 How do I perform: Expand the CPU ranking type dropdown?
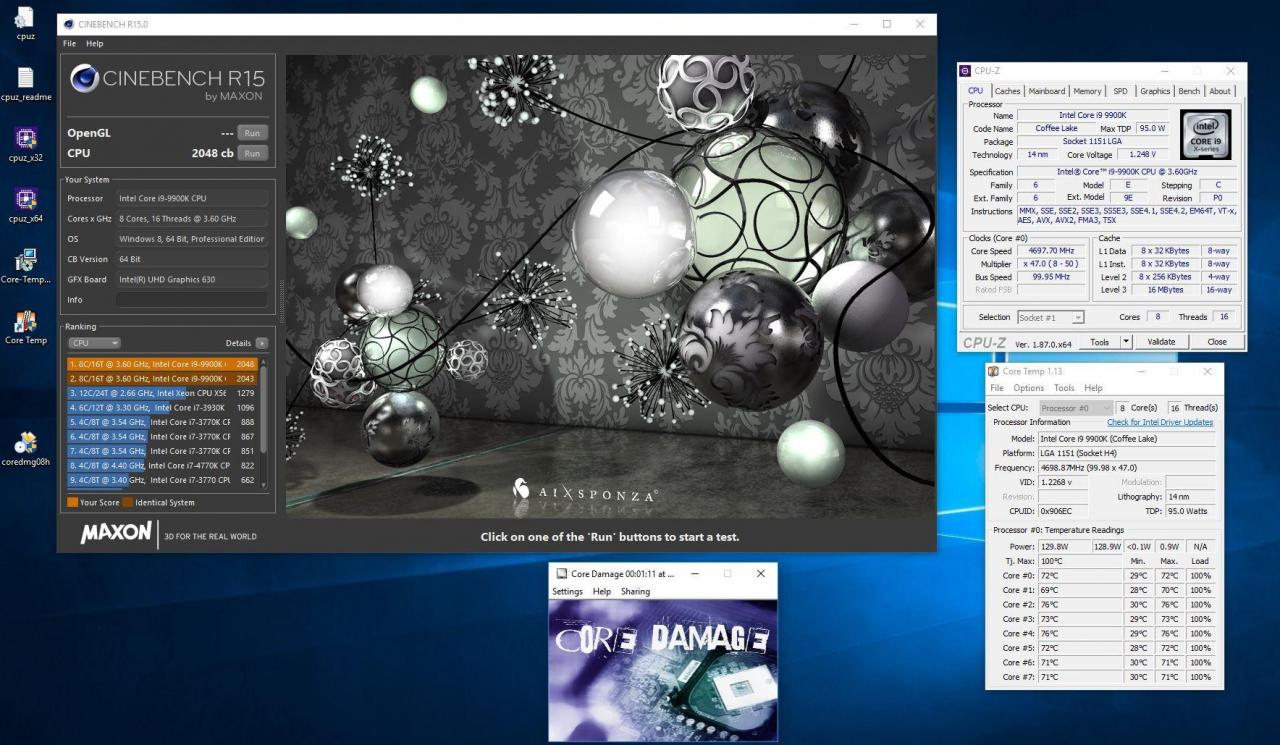(x=94, y=343)
